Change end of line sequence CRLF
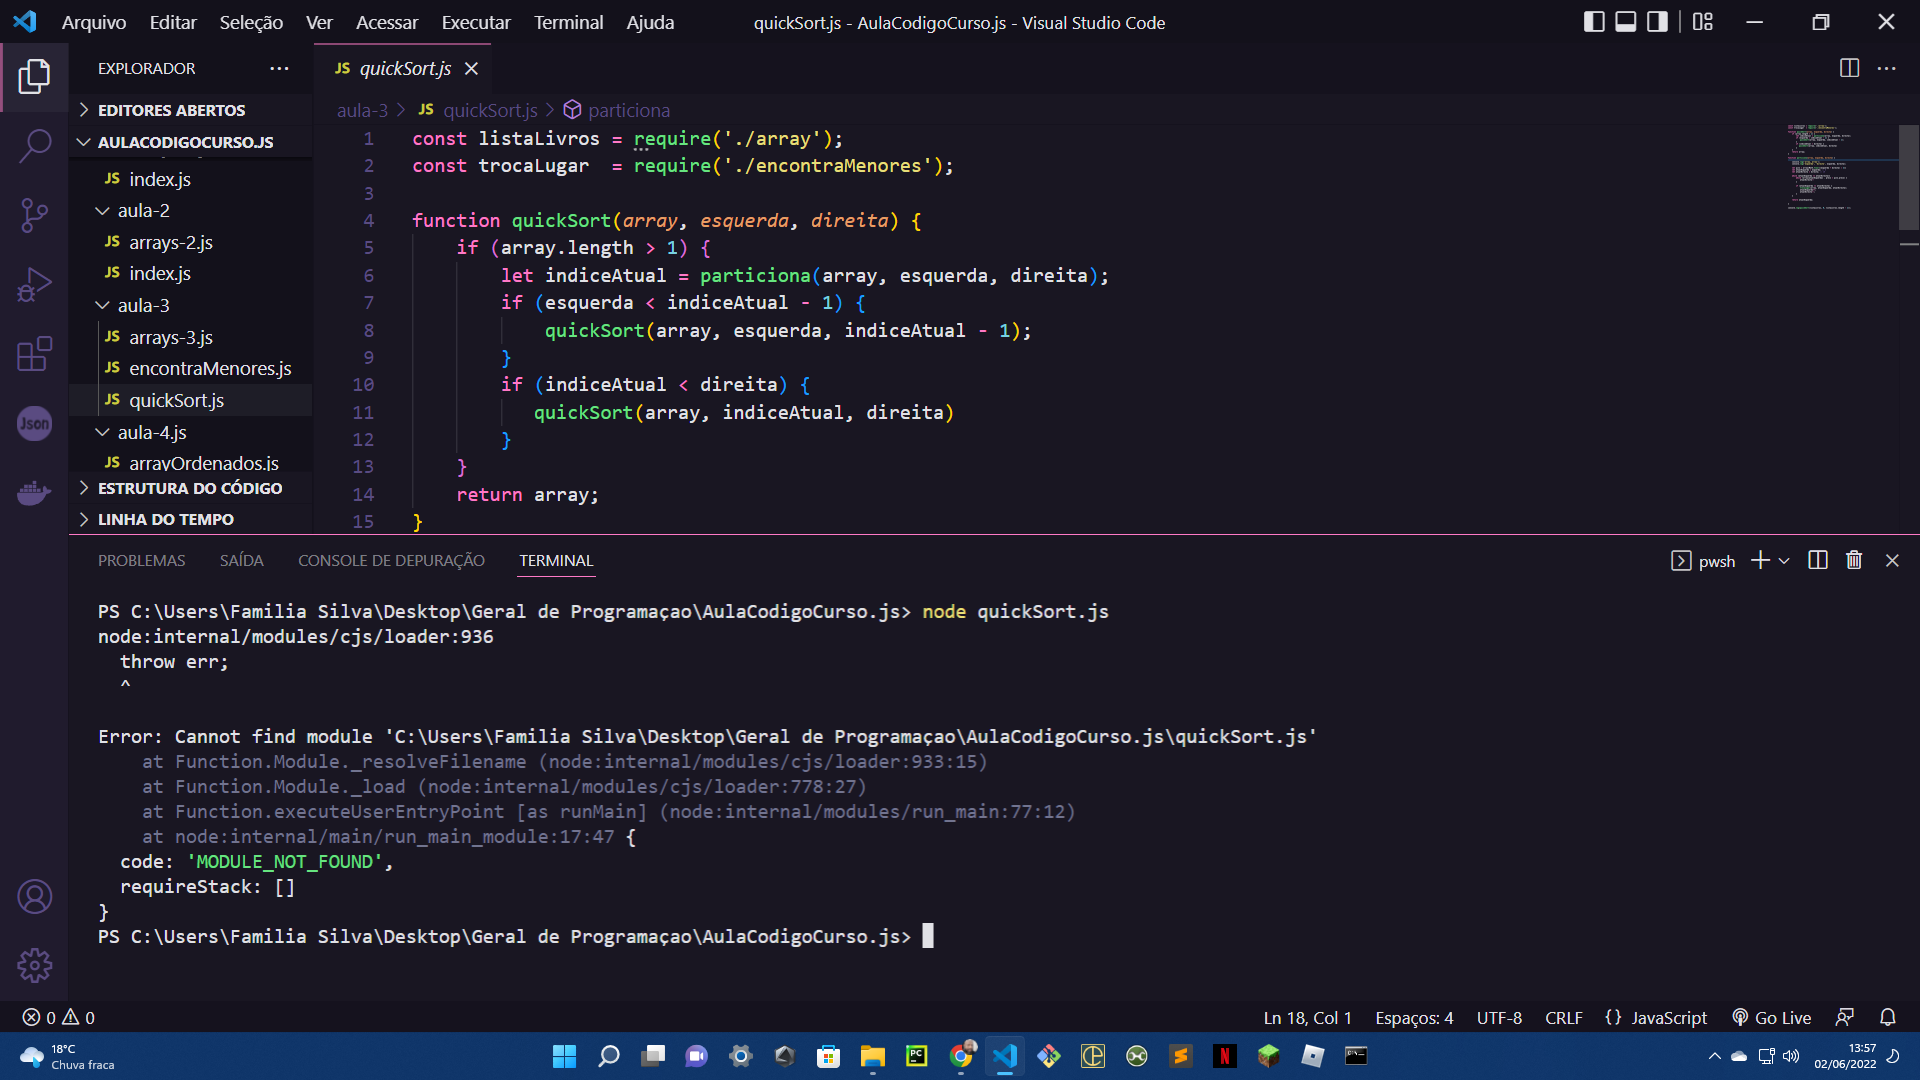This screenshot has height=1080, width=1920. (x=1563, y=1017)
